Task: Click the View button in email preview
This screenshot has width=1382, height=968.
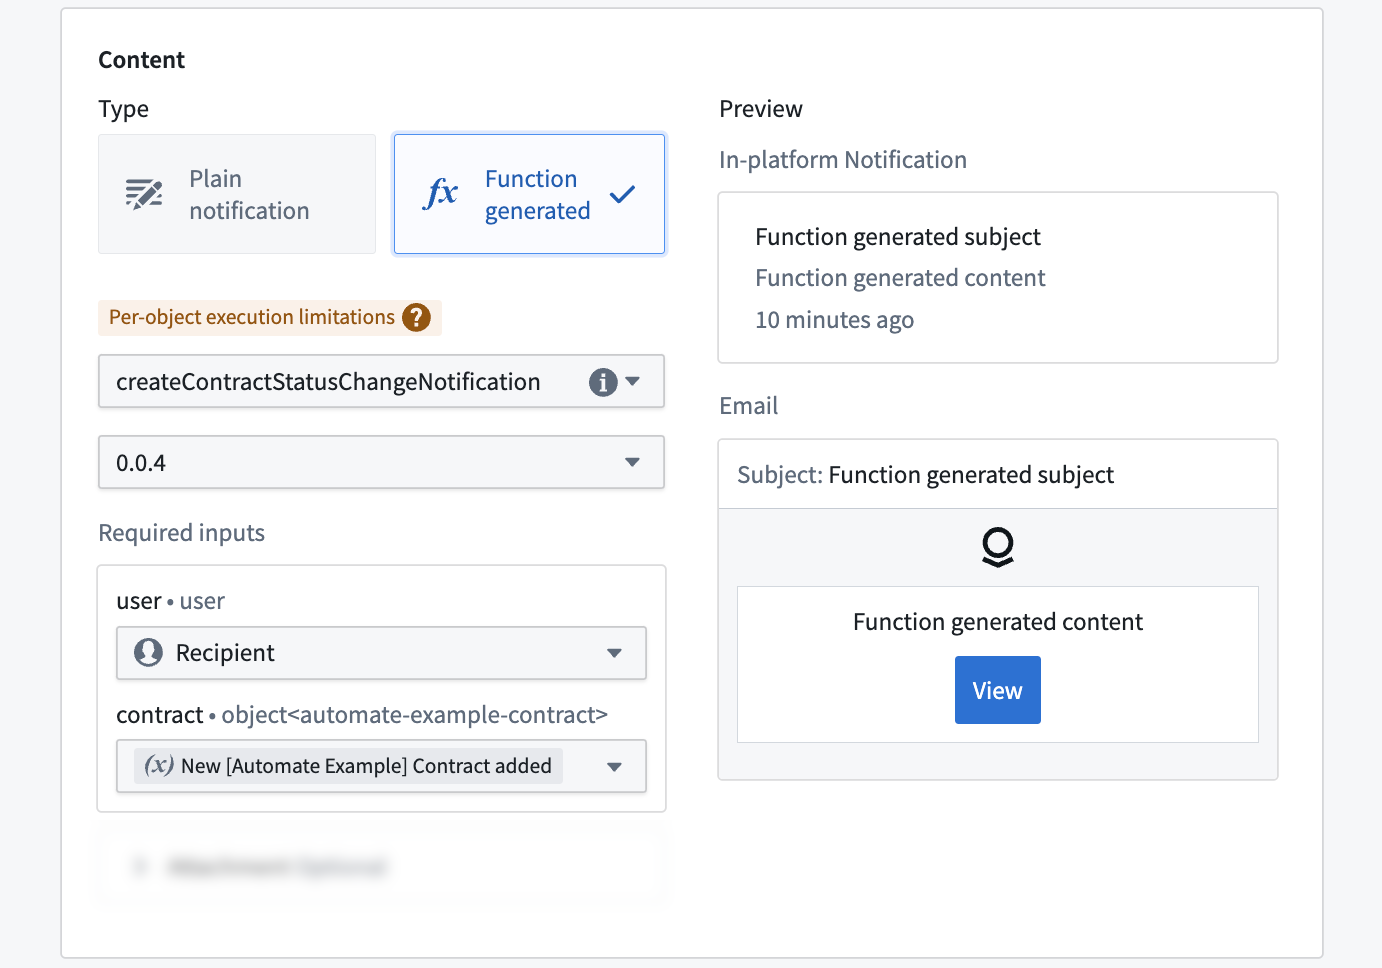Action: (x=998, y=690)
